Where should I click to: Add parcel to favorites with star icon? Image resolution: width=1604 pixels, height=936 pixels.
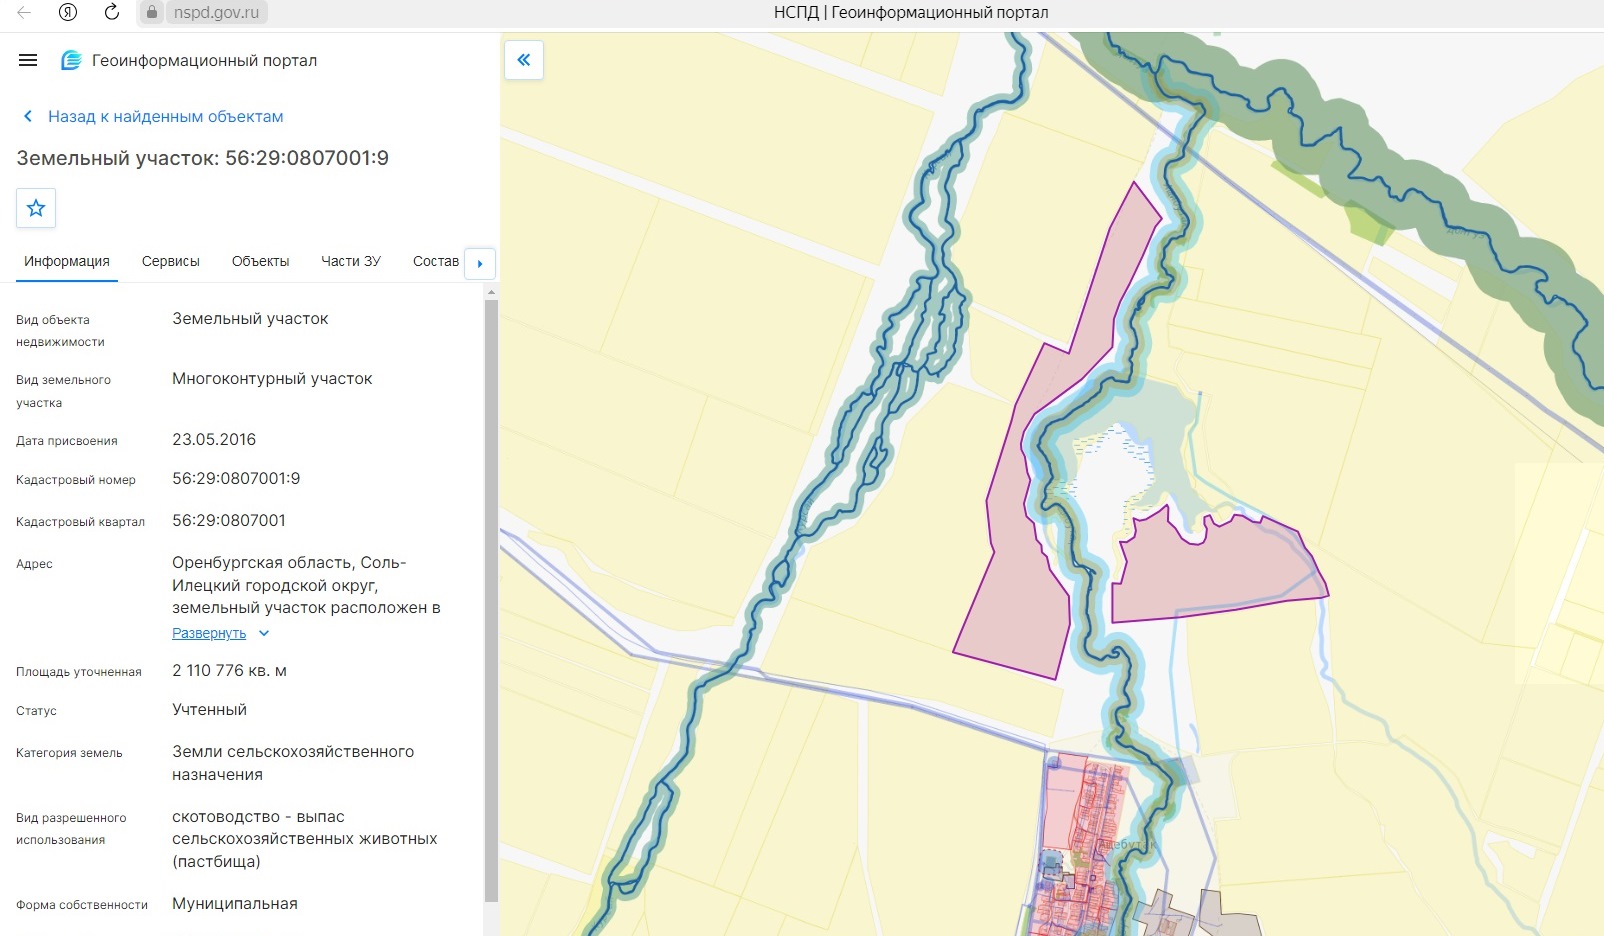pos(36,208)
